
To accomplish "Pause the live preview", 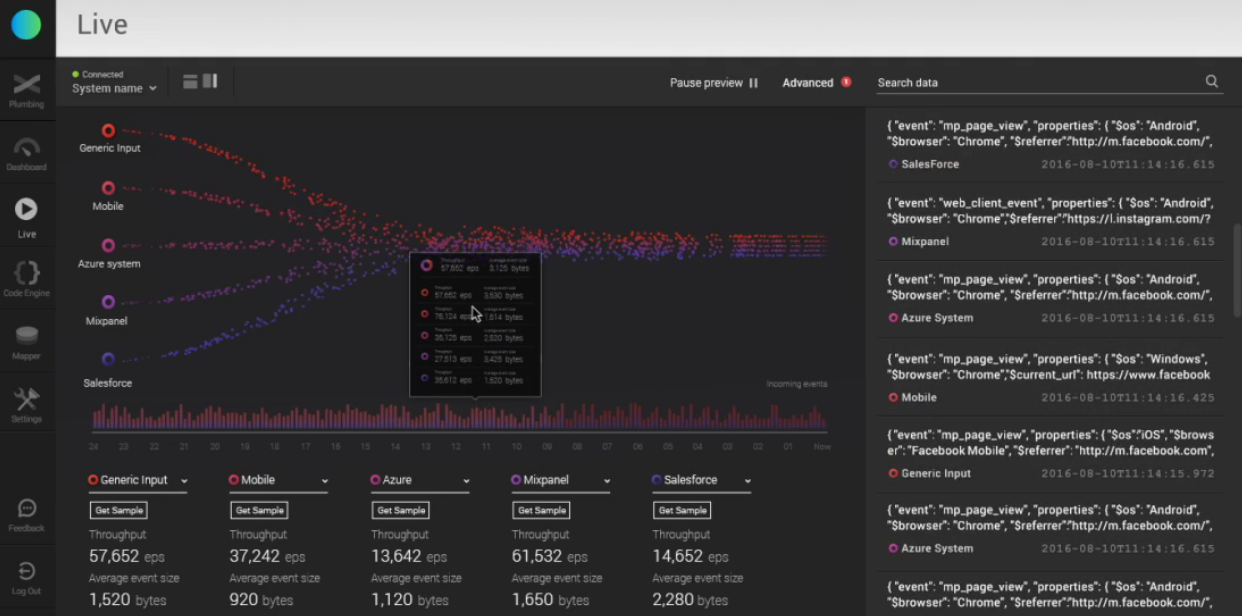I will coord(714,83).
